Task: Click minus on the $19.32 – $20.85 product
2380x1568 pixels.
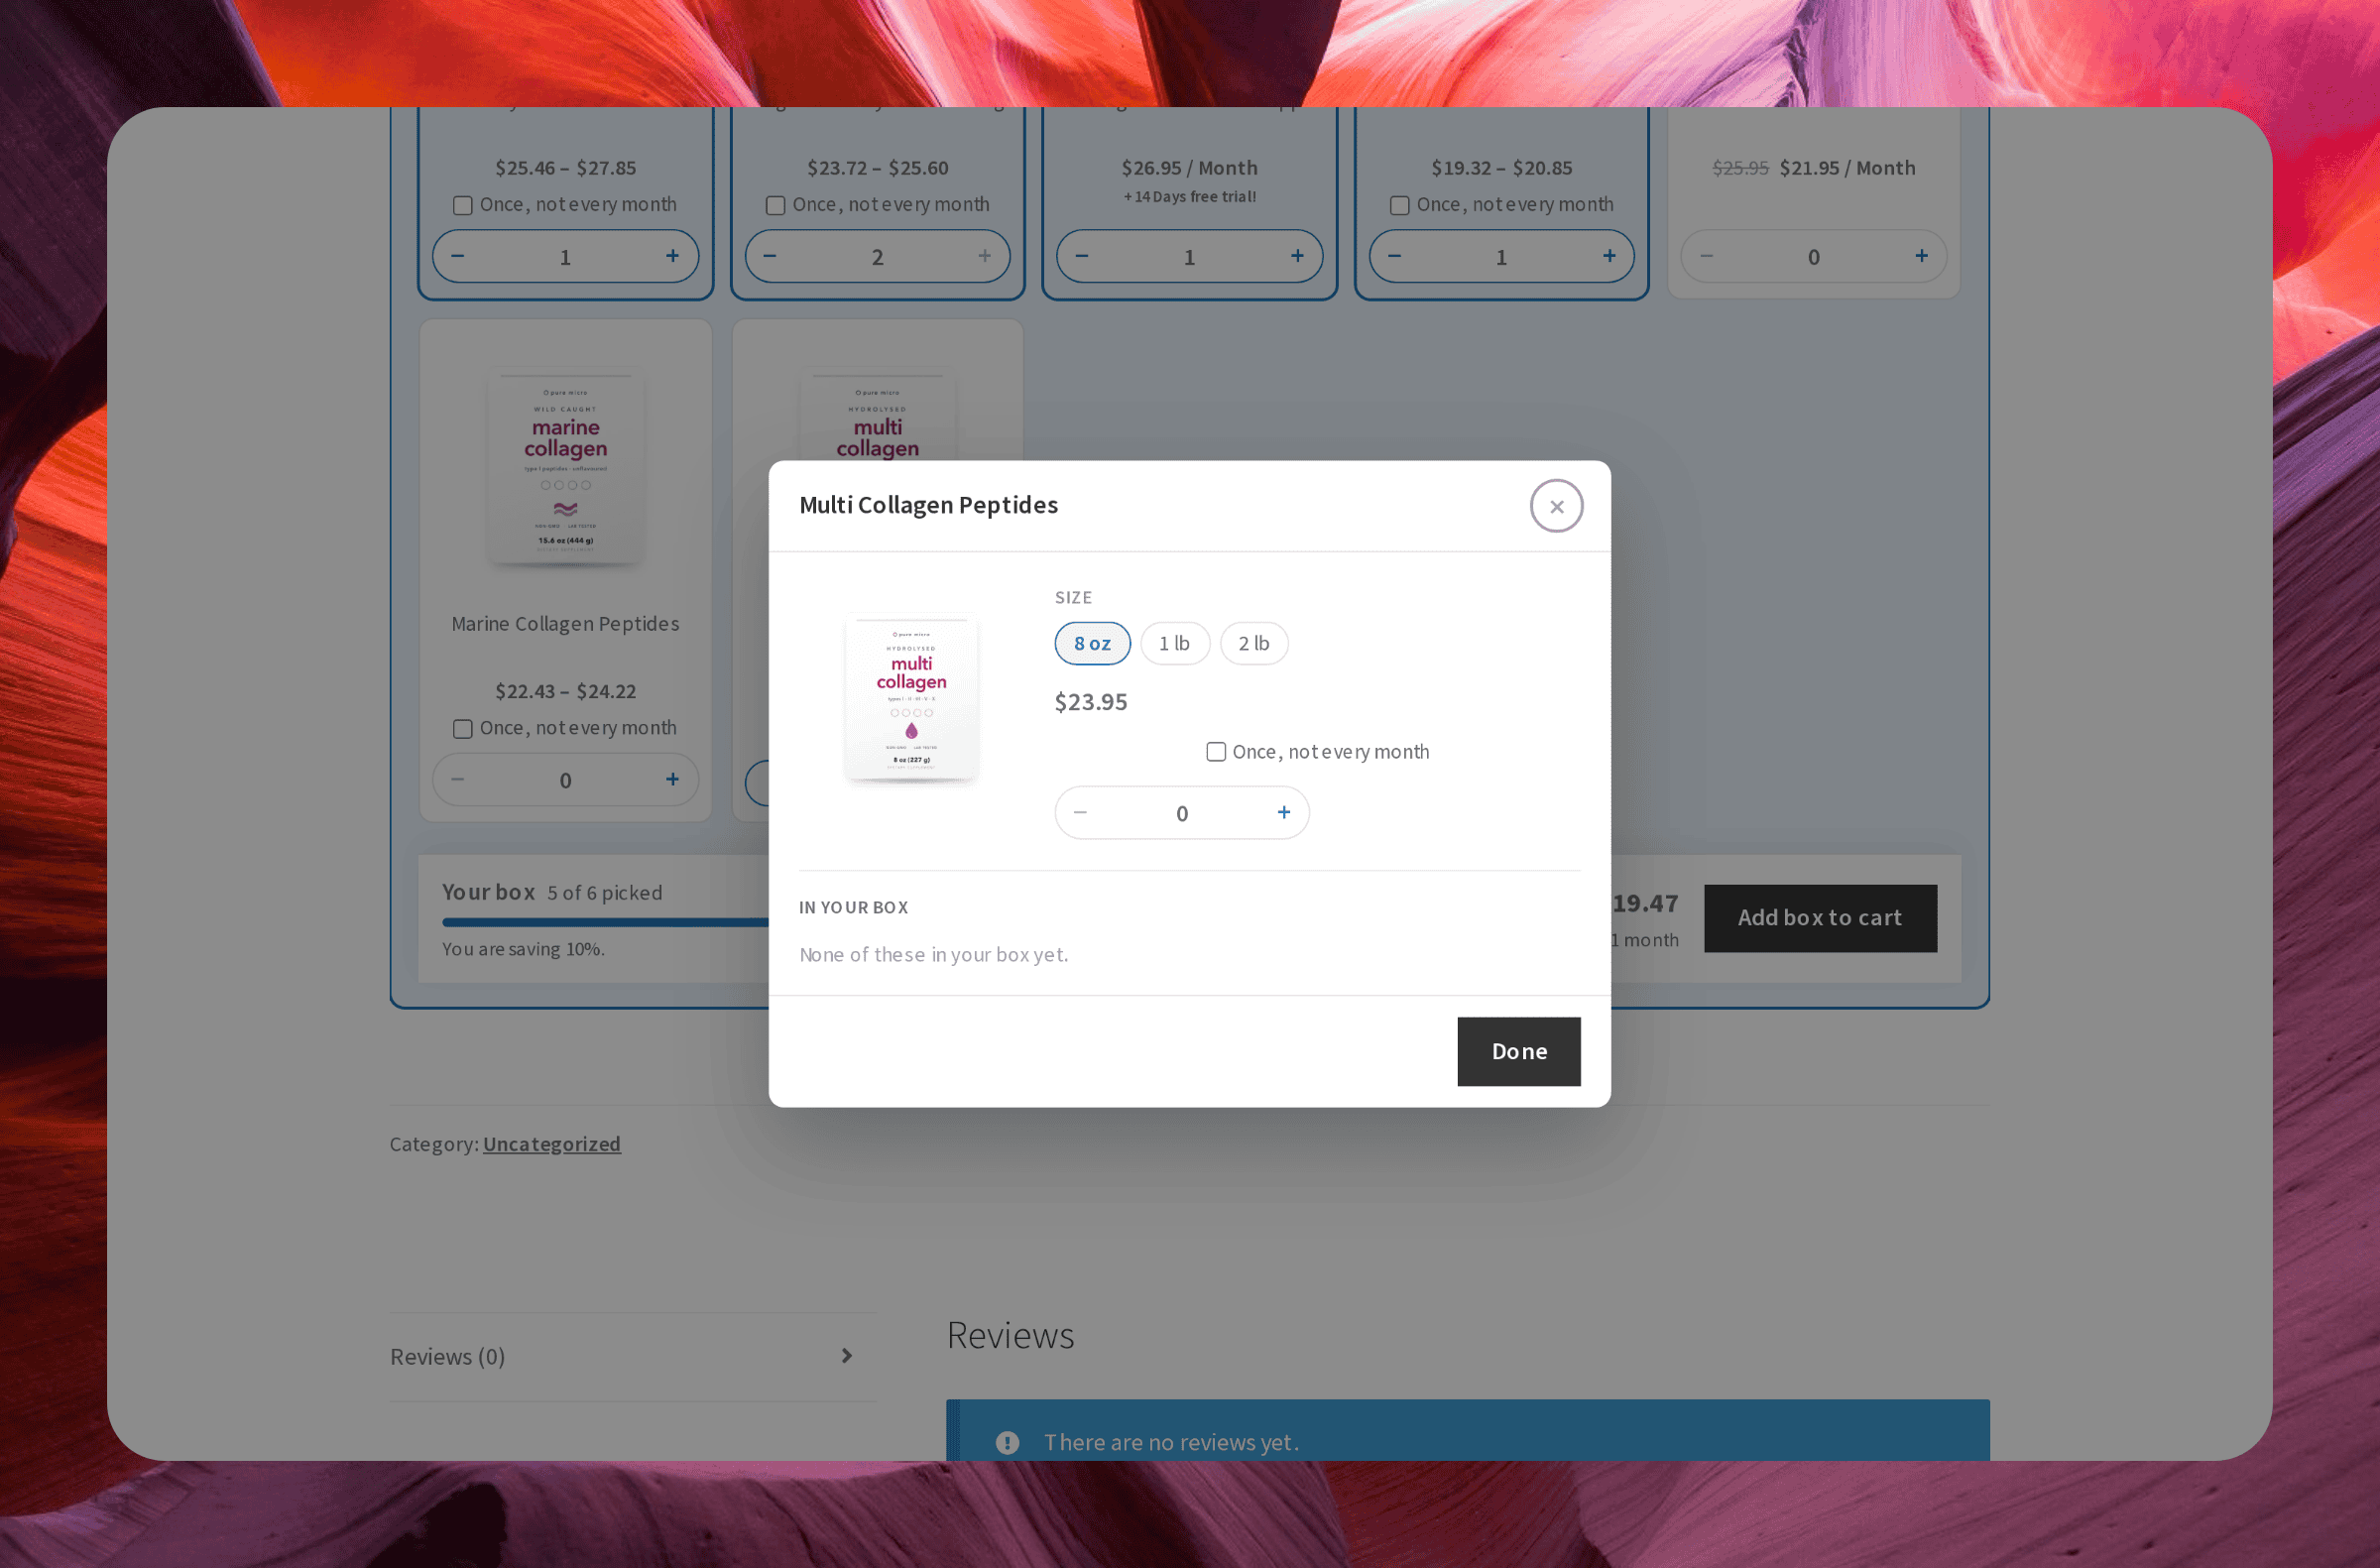Action: click(x=1394, y=256)
